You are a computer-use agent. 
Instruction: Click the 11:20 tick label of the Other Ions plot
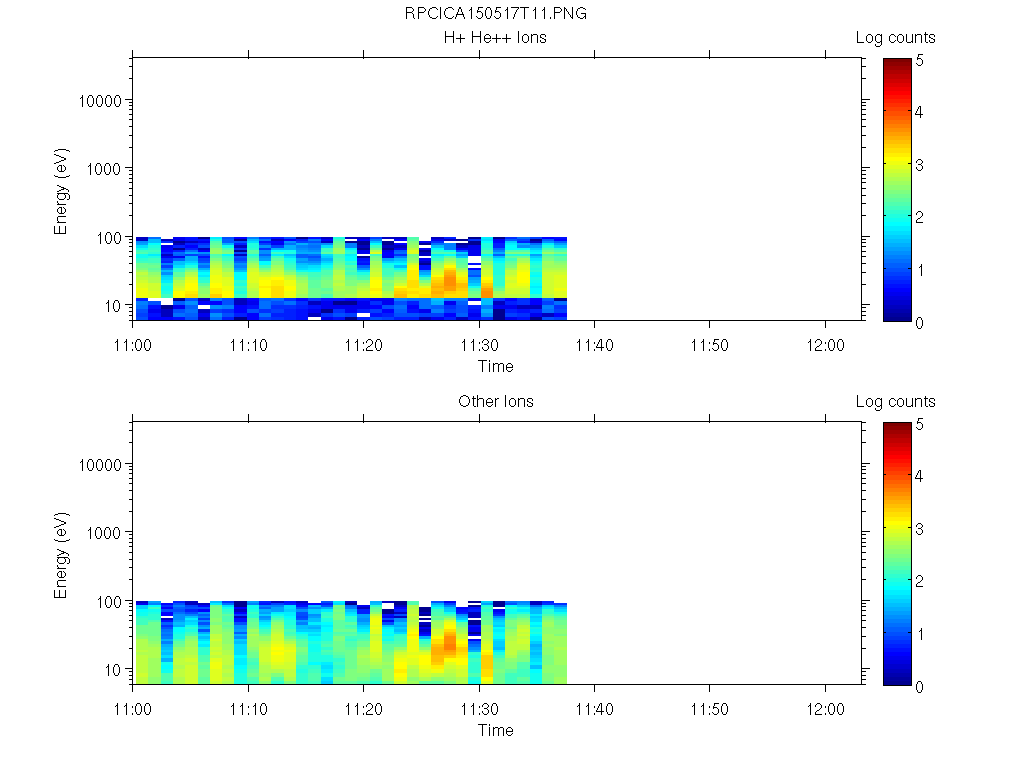pyautogui.click(x=364, y=709)
